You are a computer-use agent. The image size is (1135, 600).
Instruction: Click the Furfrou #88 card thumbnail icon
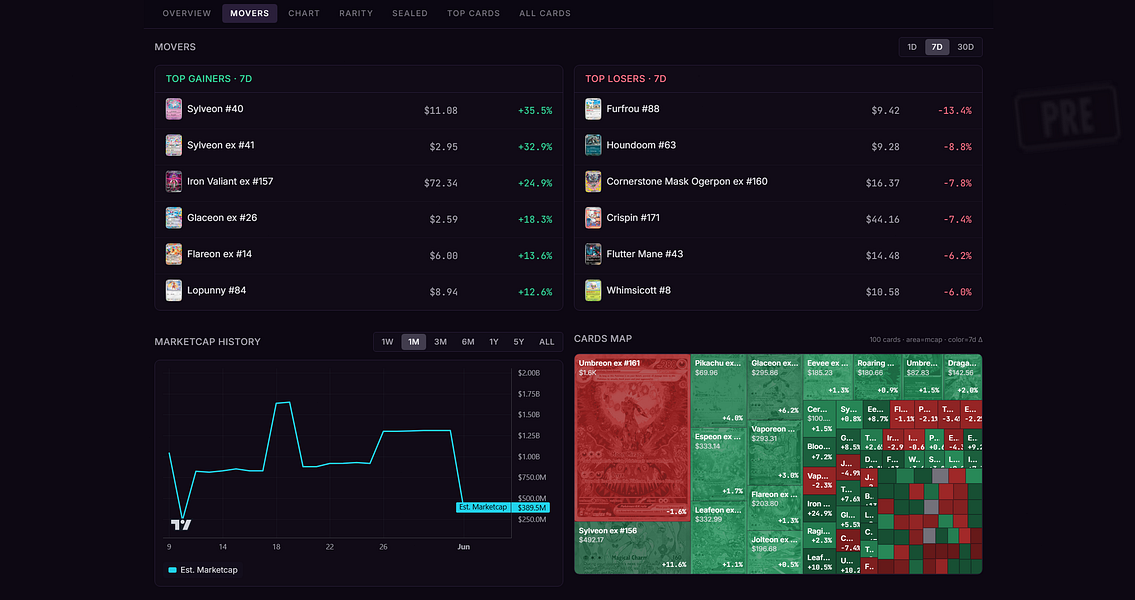(593, 109)
